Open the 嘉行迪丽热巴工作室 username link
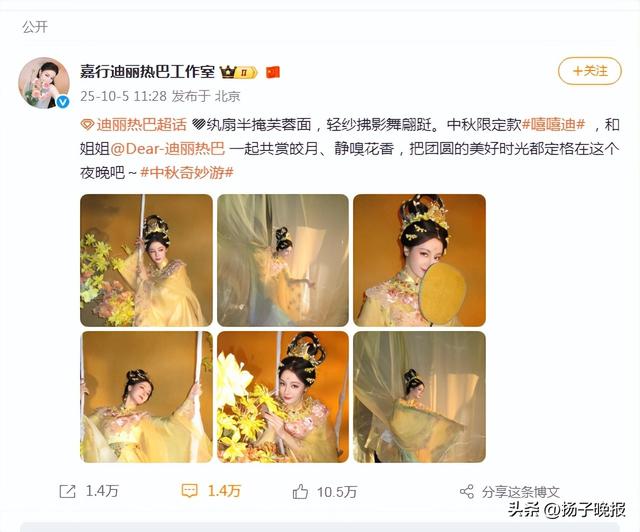 [x=147, y=72]
